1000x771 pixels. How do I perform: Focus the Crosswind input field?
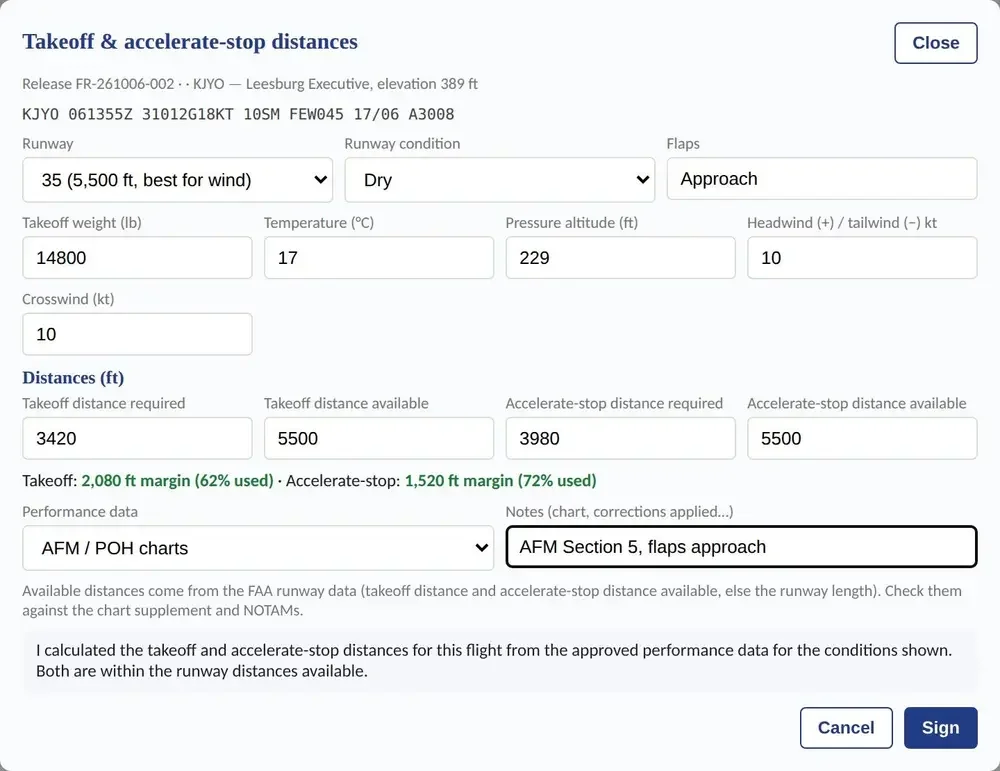[x=137, y=334]
